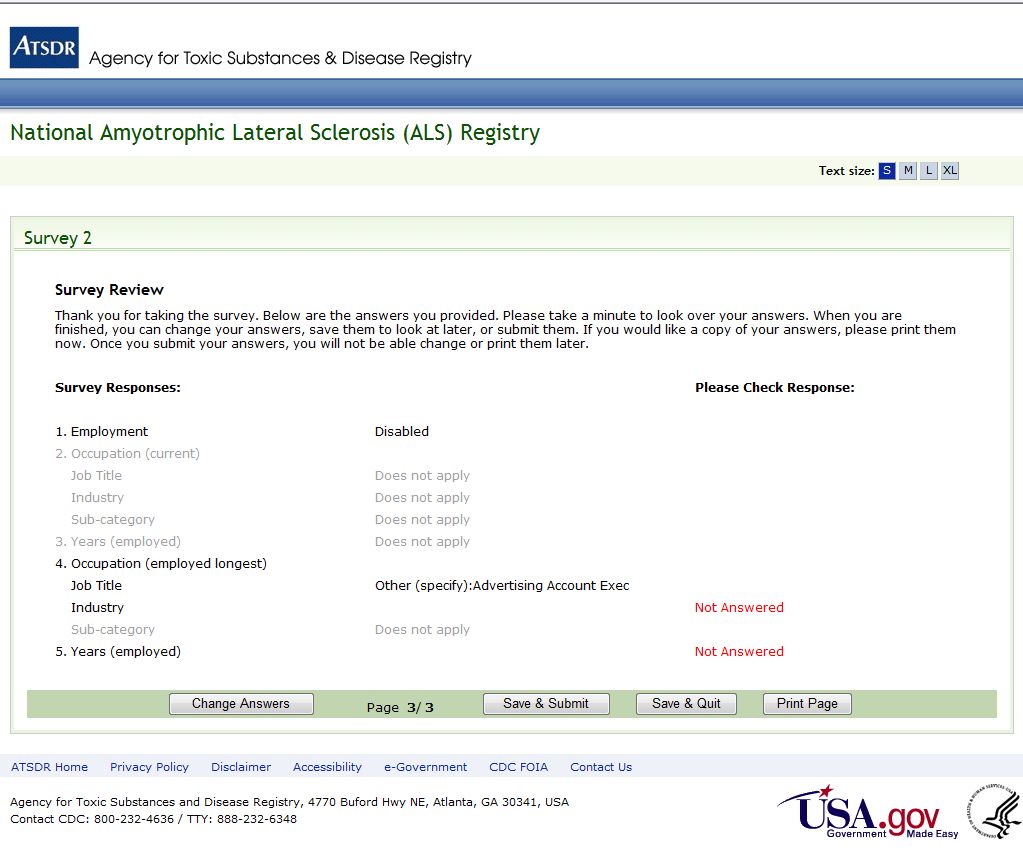Click the Contact Us link
1023x857 pixels.
[x=601, y=767]
